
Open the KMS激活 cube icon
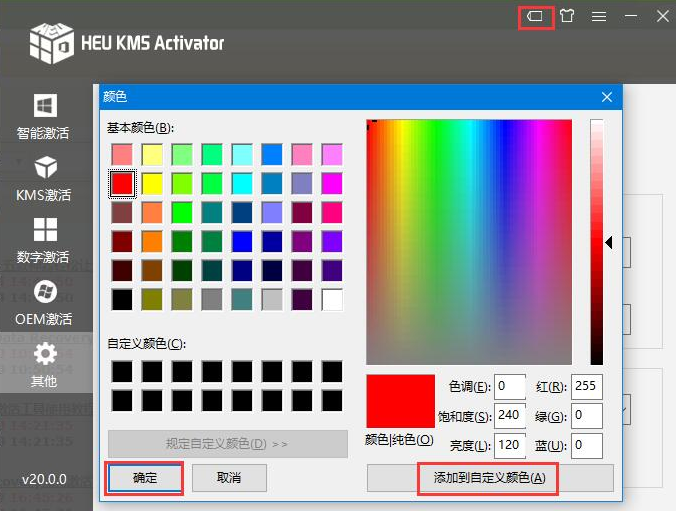[x=45, y=167]
